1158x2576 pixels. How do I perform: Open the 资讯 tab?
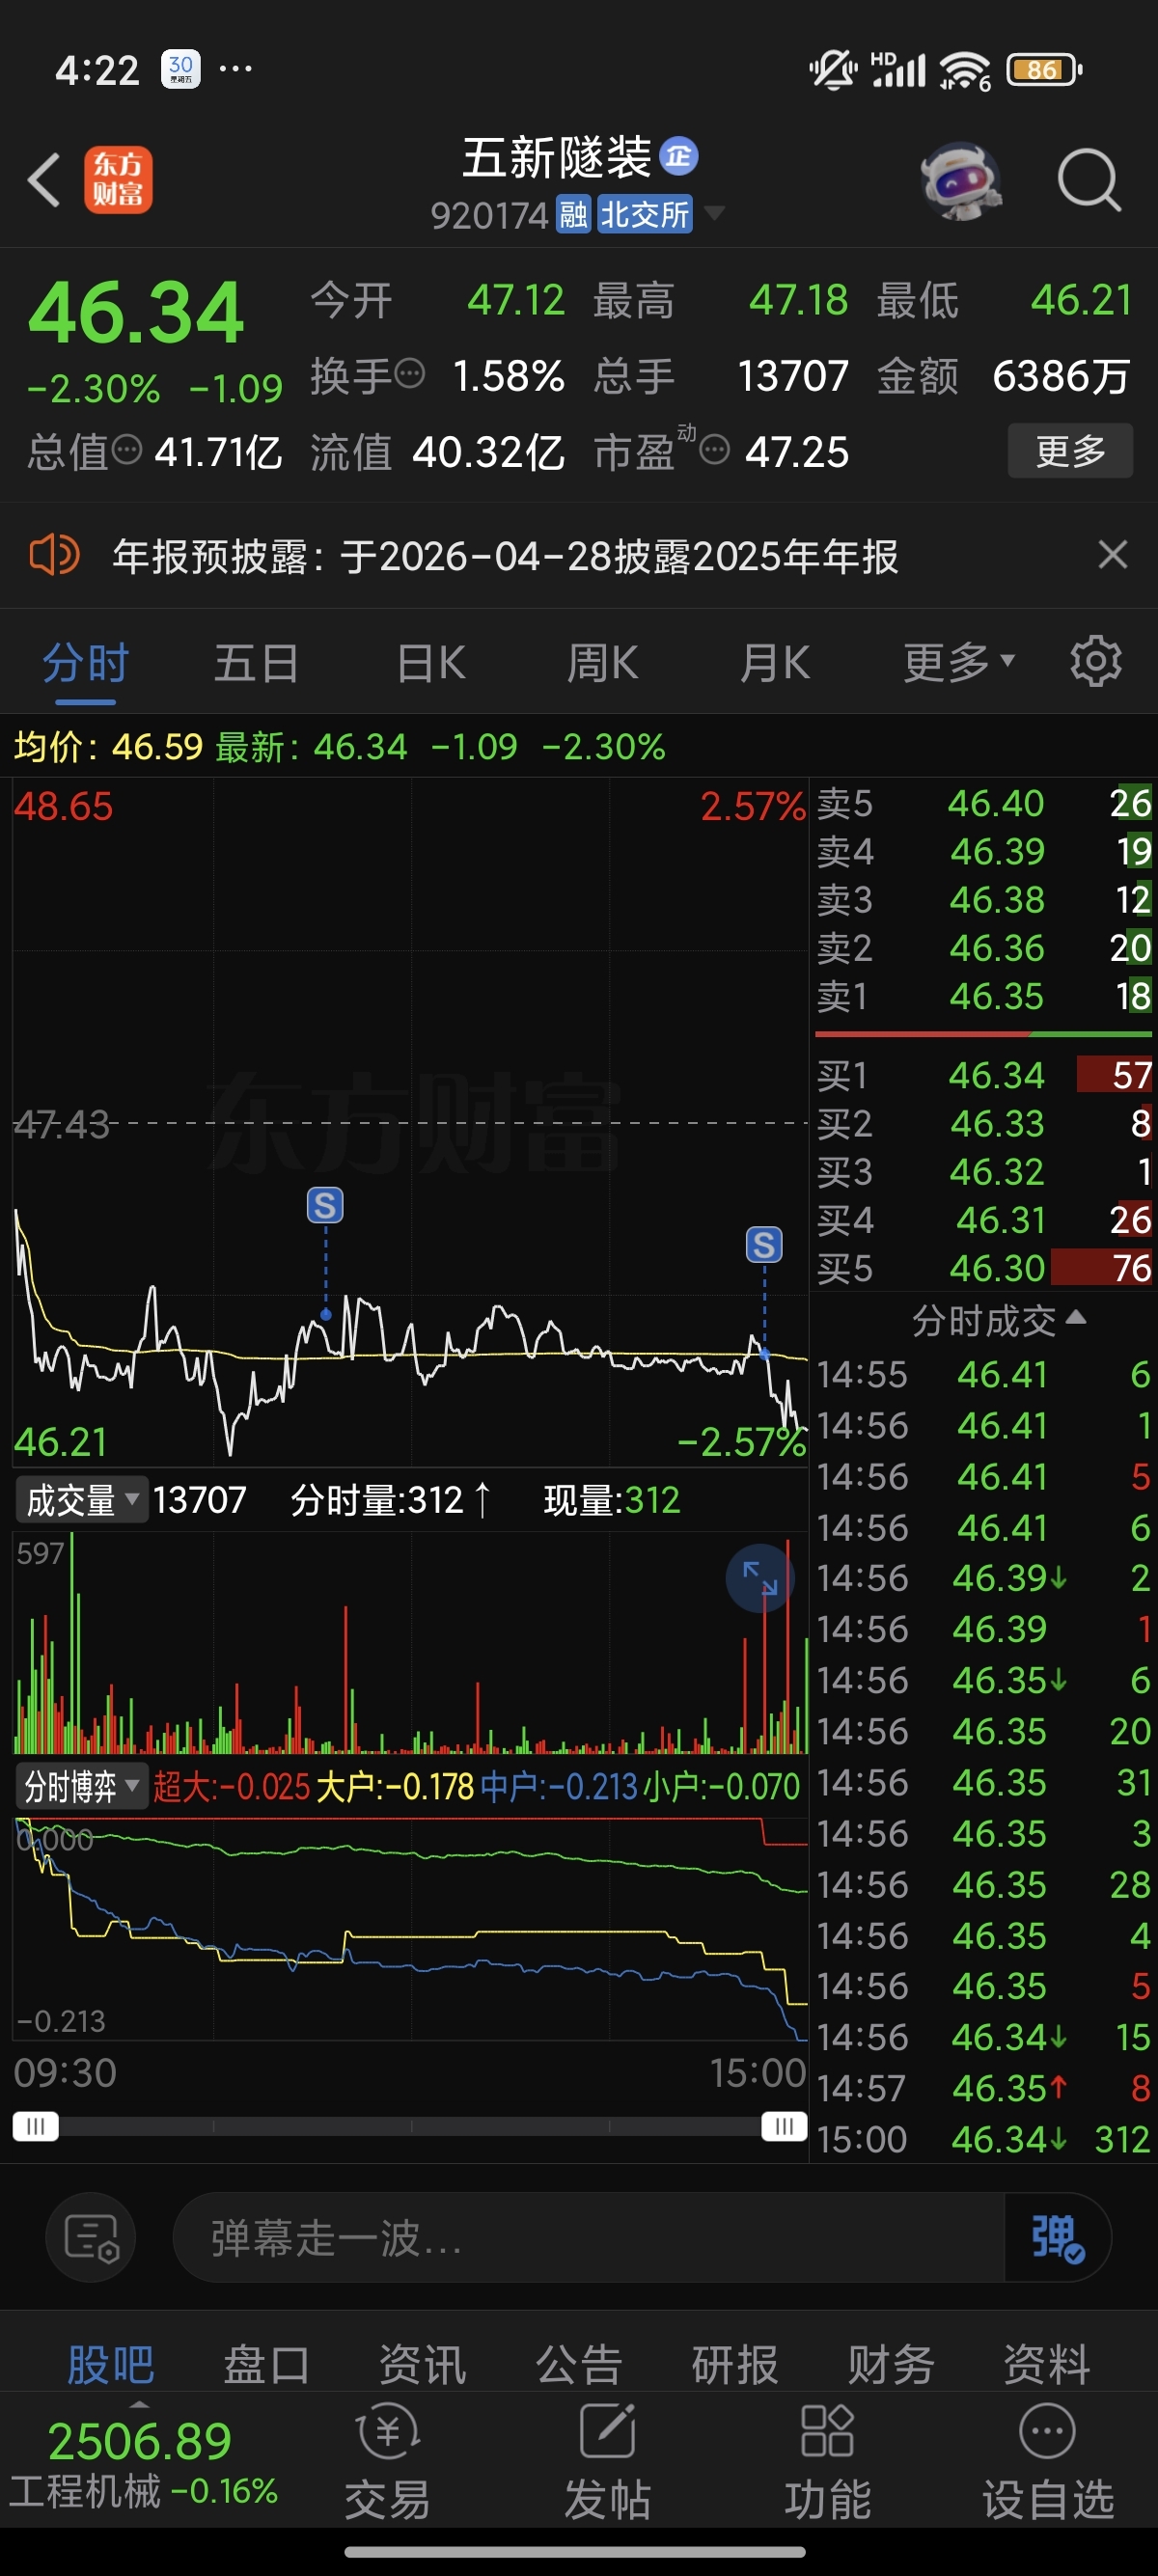(x=422, y=2365)
